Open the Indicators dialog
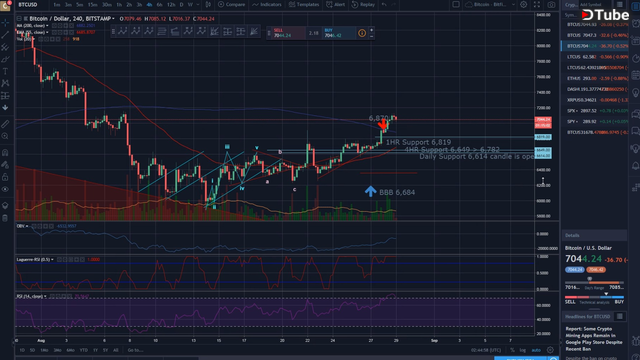The width and height of the screenshot is (640, 360). click(x=267, y=4)
